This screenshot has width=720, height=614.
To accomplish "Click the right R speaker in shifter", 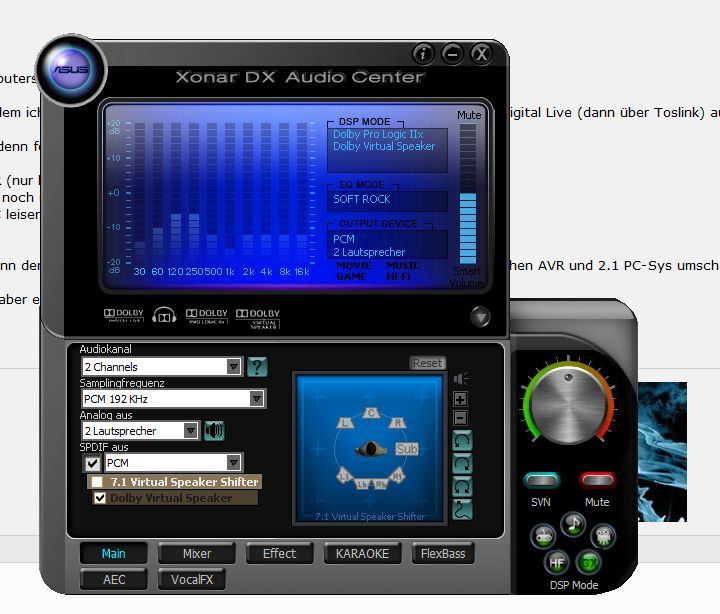I will (x=398, y=423).
